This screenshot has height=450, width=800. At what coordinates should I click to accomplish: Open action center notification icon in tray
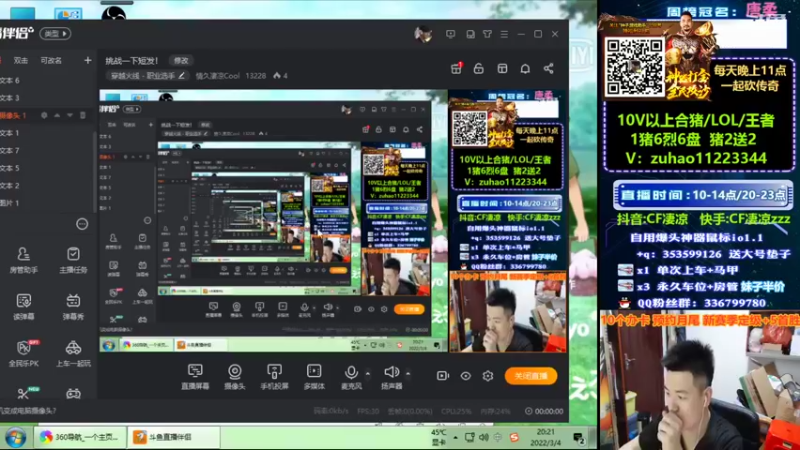pyautogui.click(x=579, y=437)
